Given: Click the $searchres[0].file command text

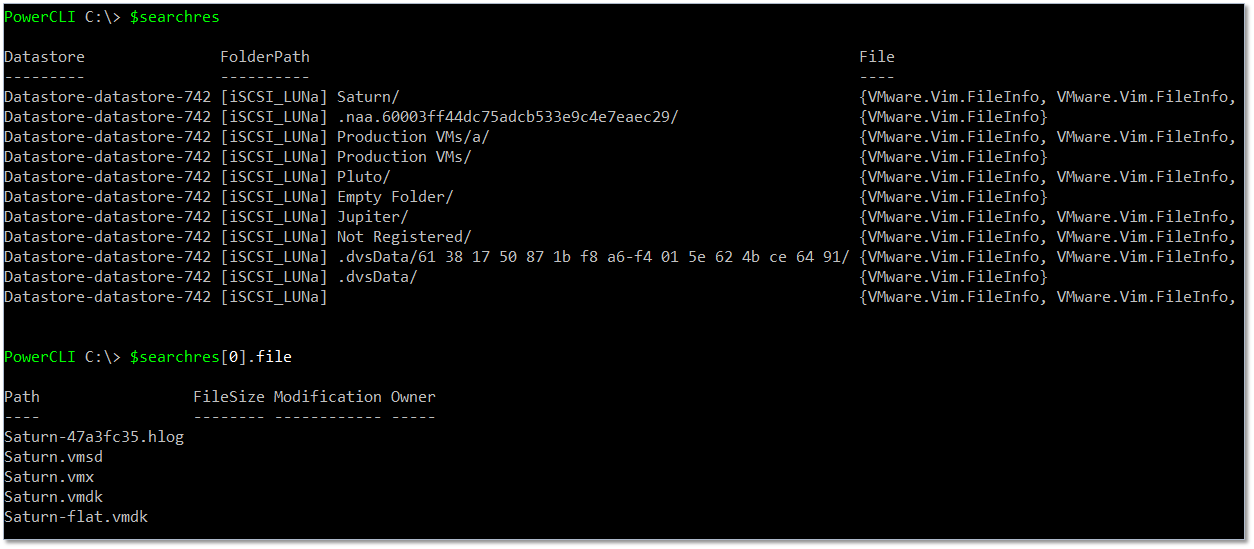Looking at the screenshot, I should coord(211,357).
